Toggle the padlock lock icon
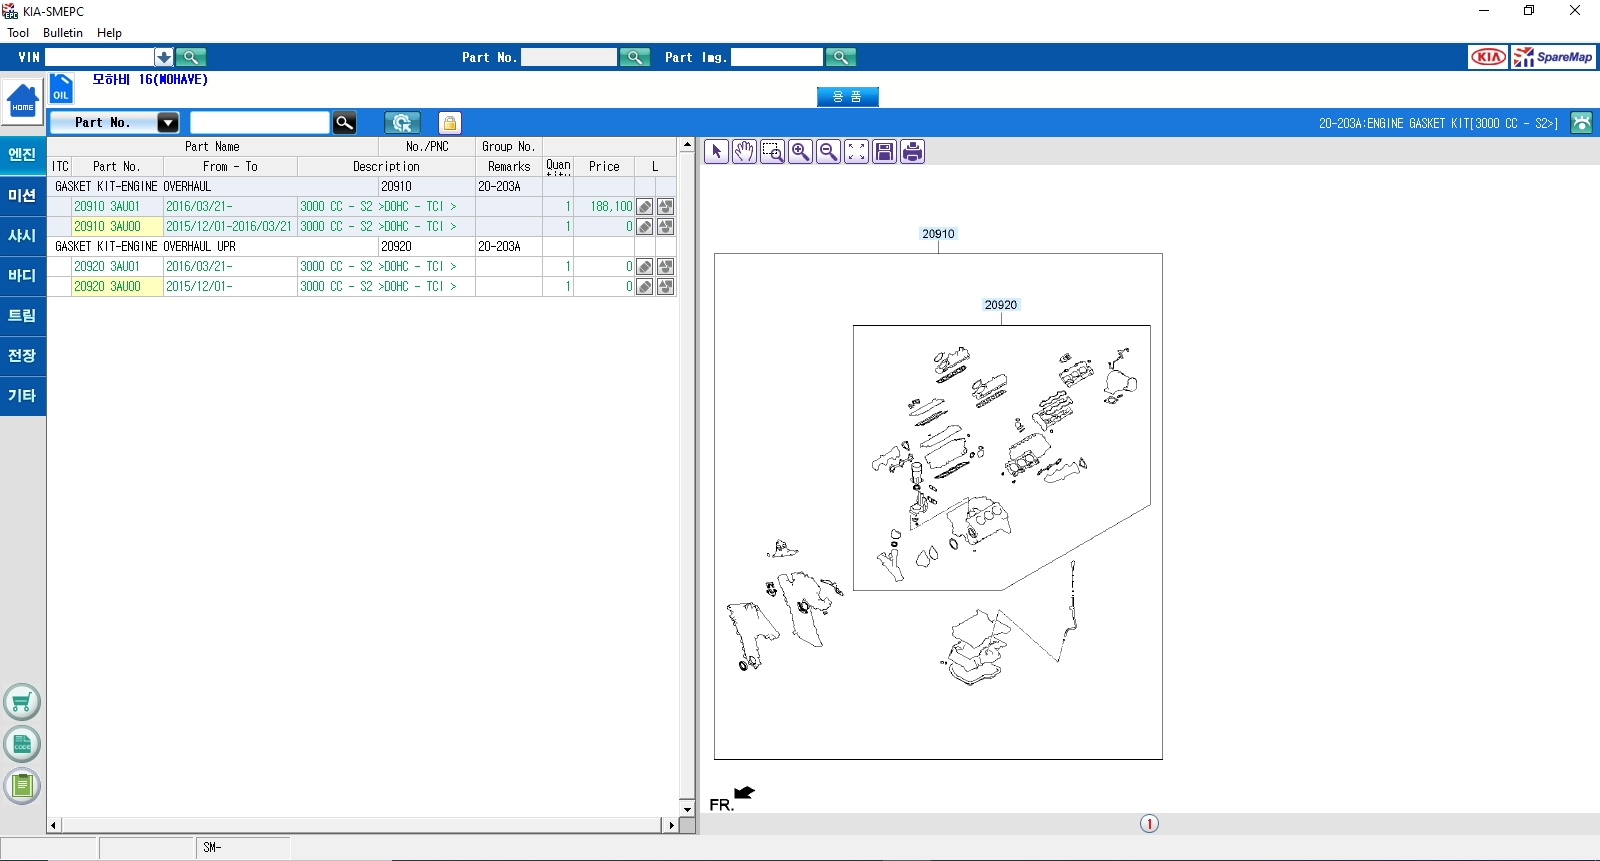 tap(450, 123)
